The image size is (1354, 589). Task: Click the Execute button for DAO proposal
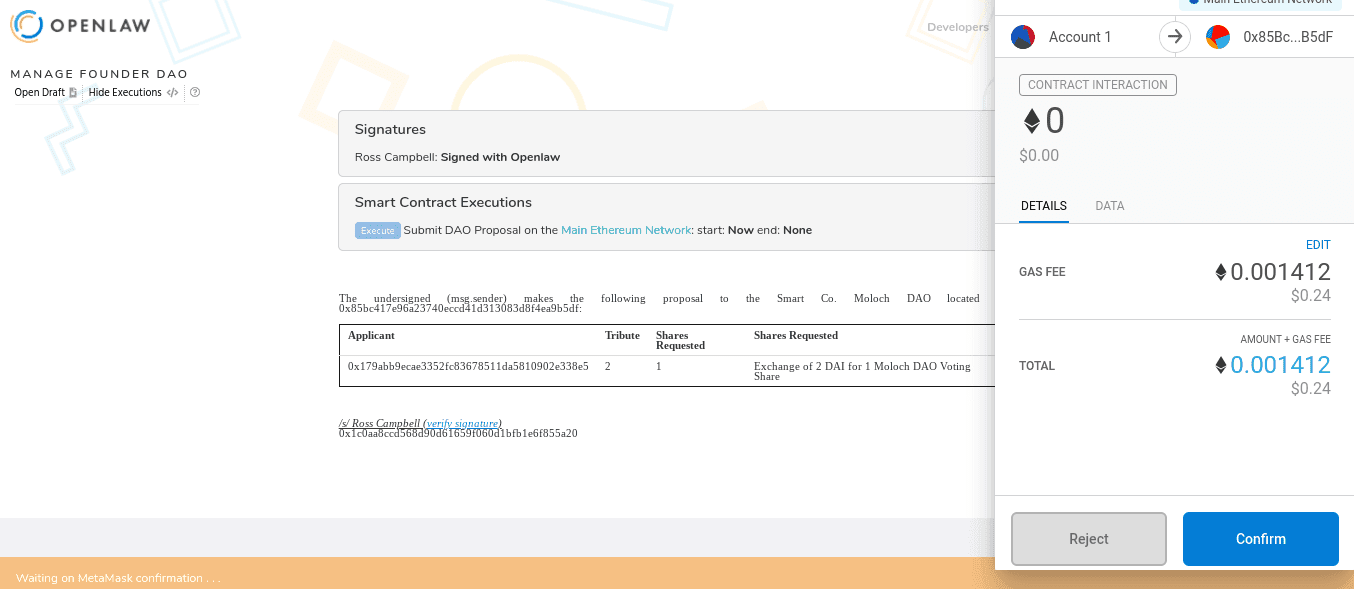pos(377,230)
